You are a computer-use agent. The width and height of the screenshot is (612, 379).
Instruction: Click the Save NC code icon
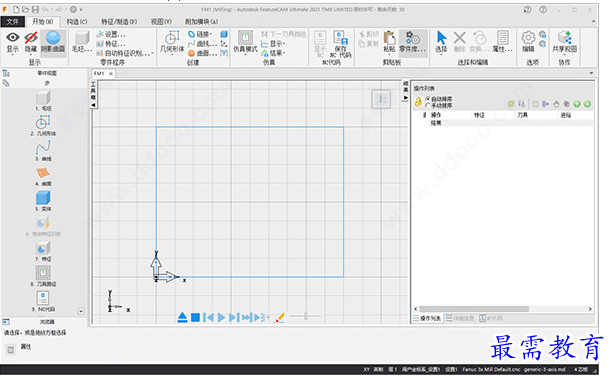pos(340,38)
